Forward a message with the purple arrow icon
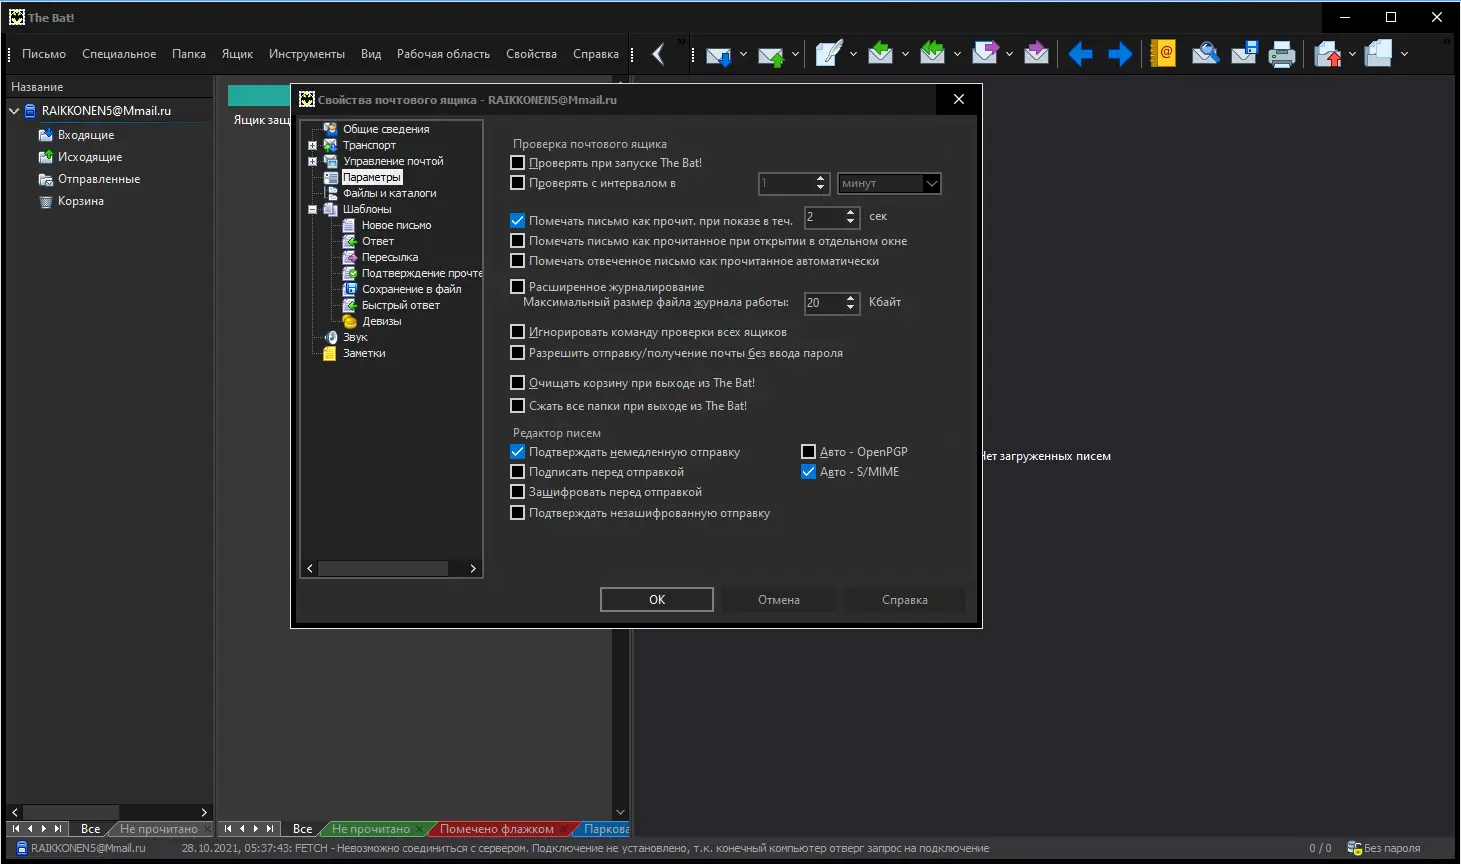This screenshot has height=864, width=1461. 986,53
